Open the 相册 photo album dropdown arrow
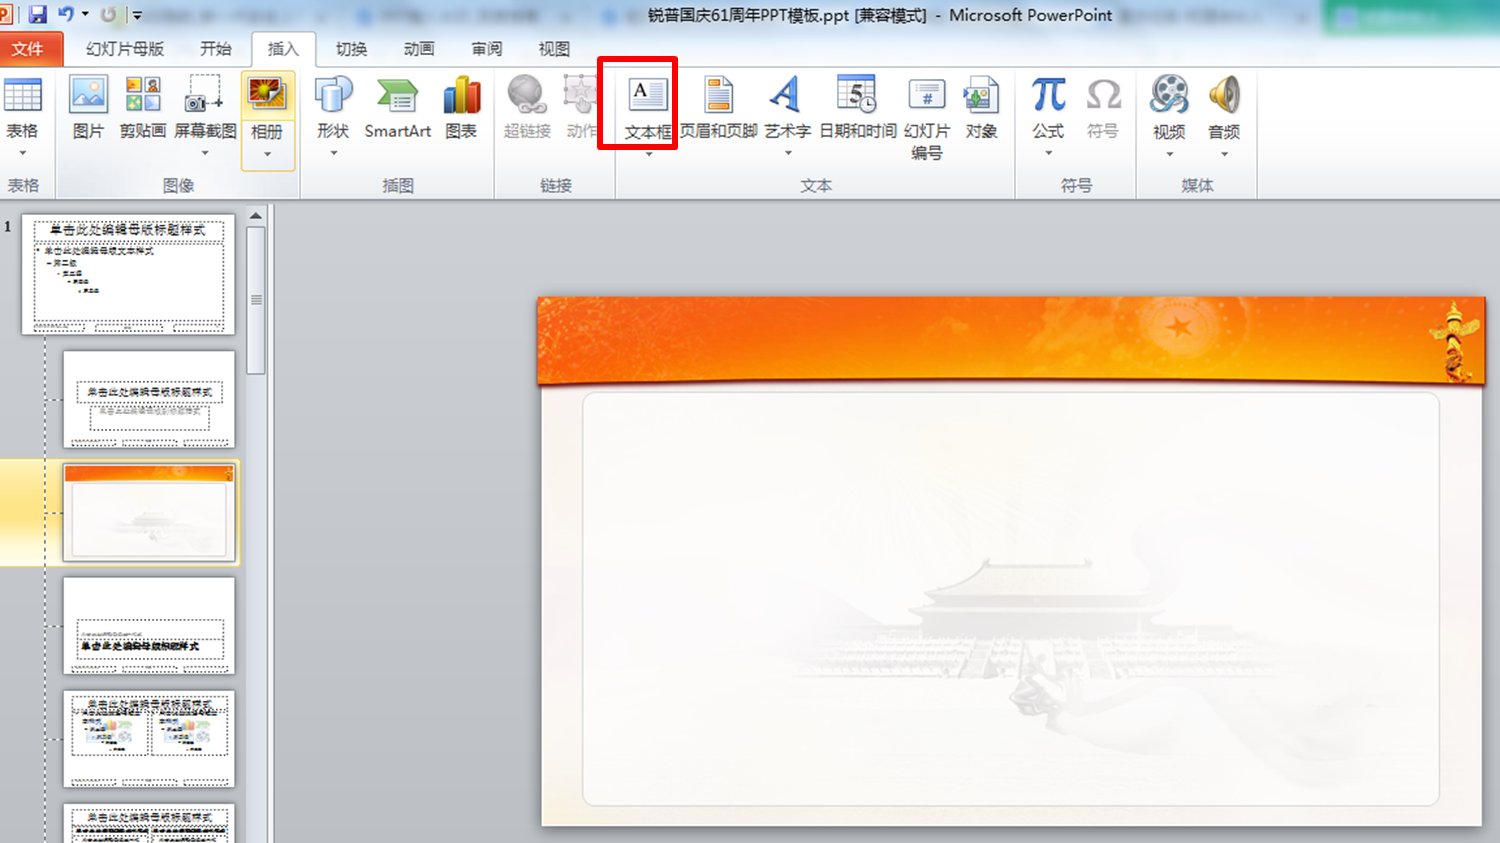 pyautogui.click(x=267, y=154)
